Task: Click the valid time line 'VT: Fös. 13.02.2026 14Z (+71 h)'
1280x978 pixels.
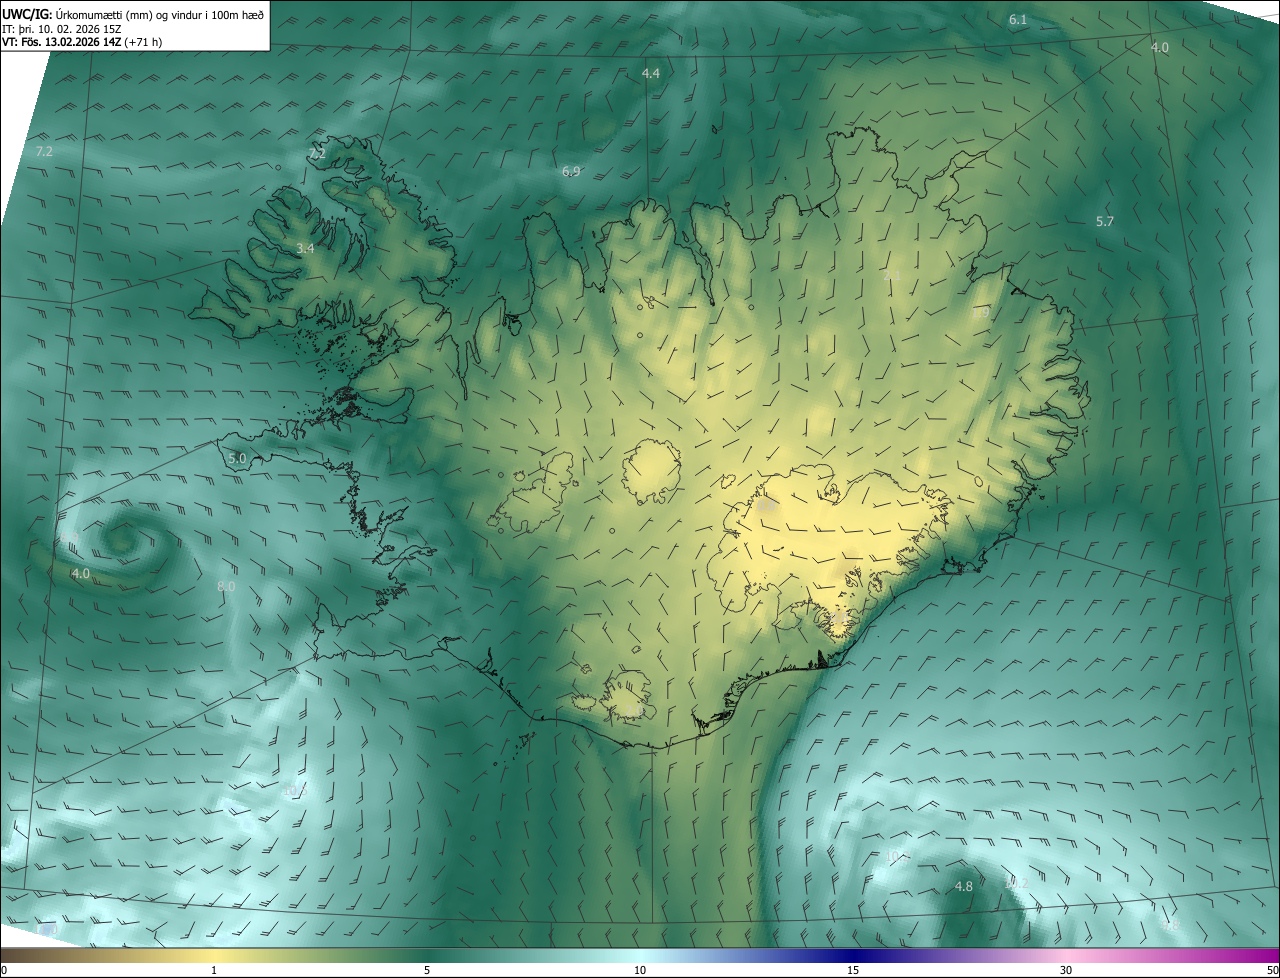Action: coord(82,42)
